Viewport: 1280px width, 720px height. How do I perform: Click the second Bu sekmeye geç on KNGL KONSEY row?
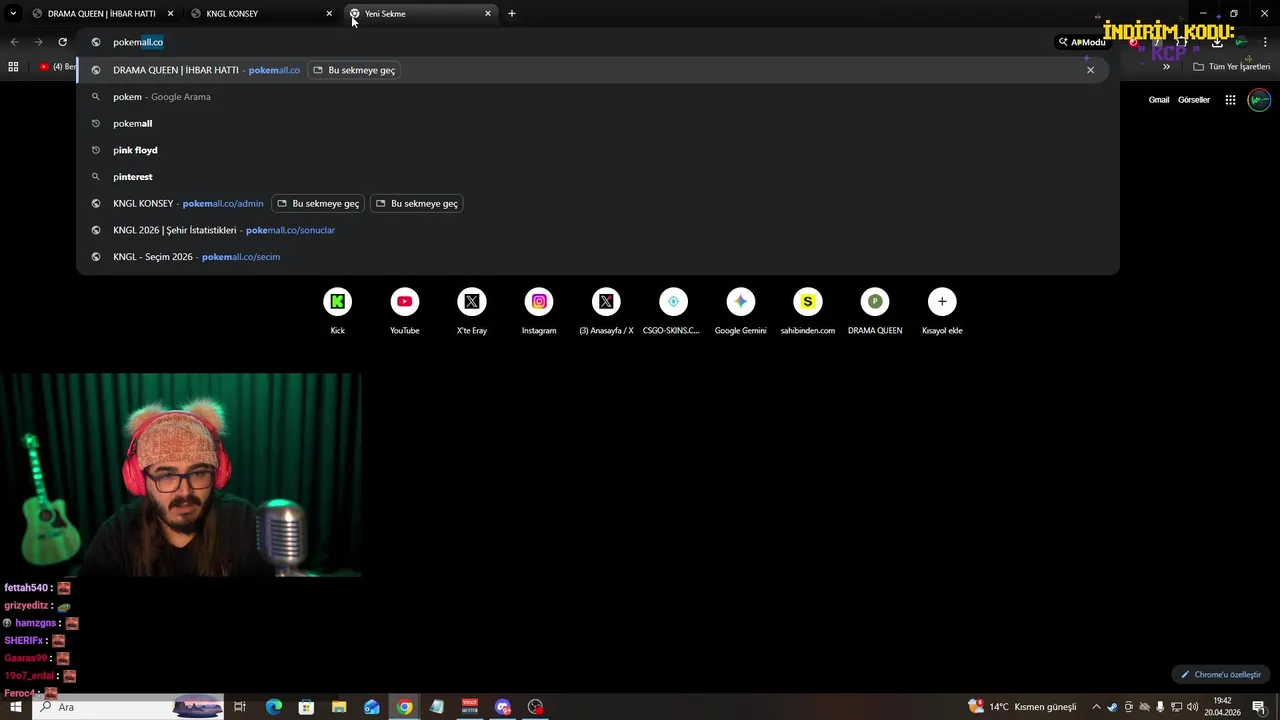click(417, 203)
